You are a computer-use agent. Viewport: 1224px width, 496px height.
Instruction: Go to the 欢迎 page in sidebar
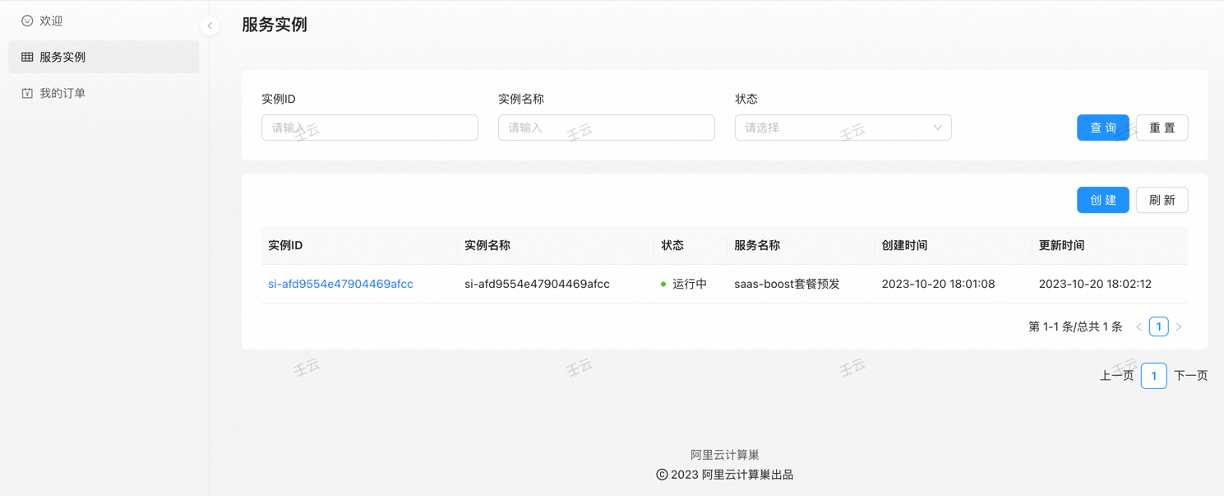coord(51,21)
